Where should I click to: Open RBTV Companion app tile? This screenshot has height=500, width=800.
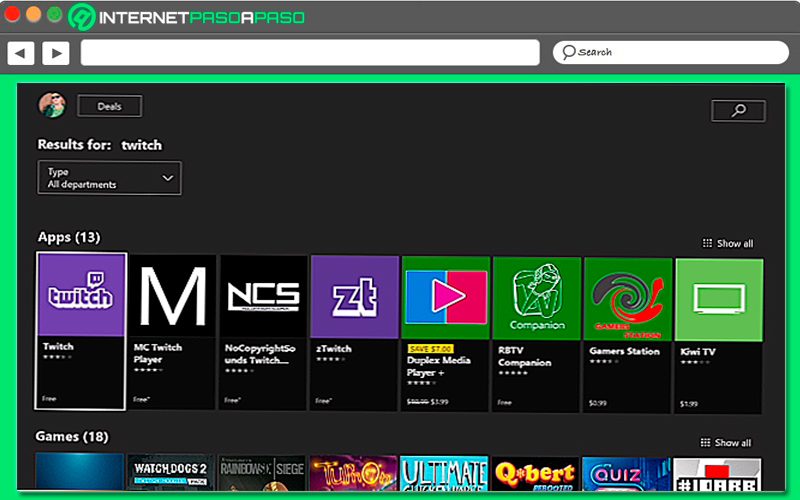coord(536,334)
